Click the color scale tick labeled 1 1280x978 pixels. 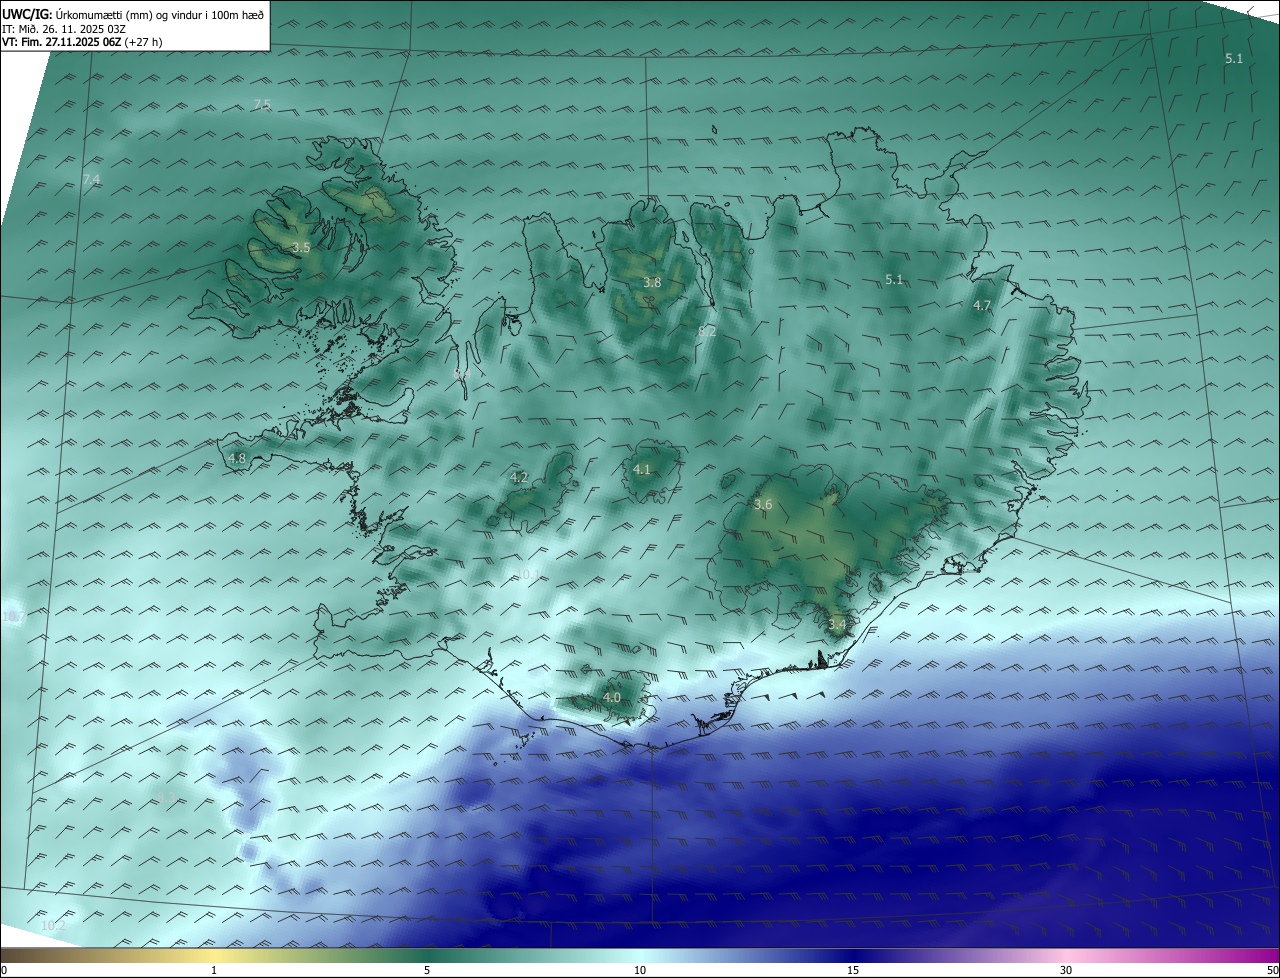(x=214, y=970)
